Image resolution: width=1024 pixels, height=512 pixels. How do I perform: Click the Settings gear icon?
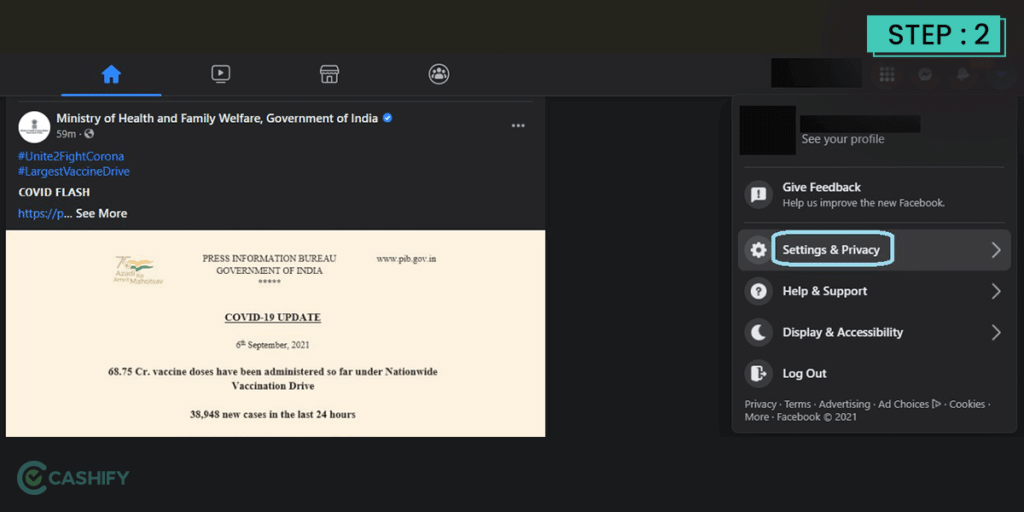758,249
